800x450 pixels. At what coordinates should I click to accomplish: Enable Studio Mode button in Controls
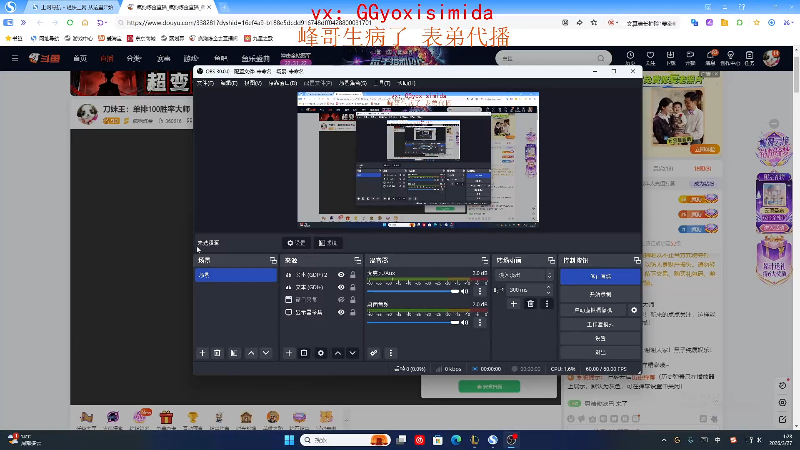600,324
